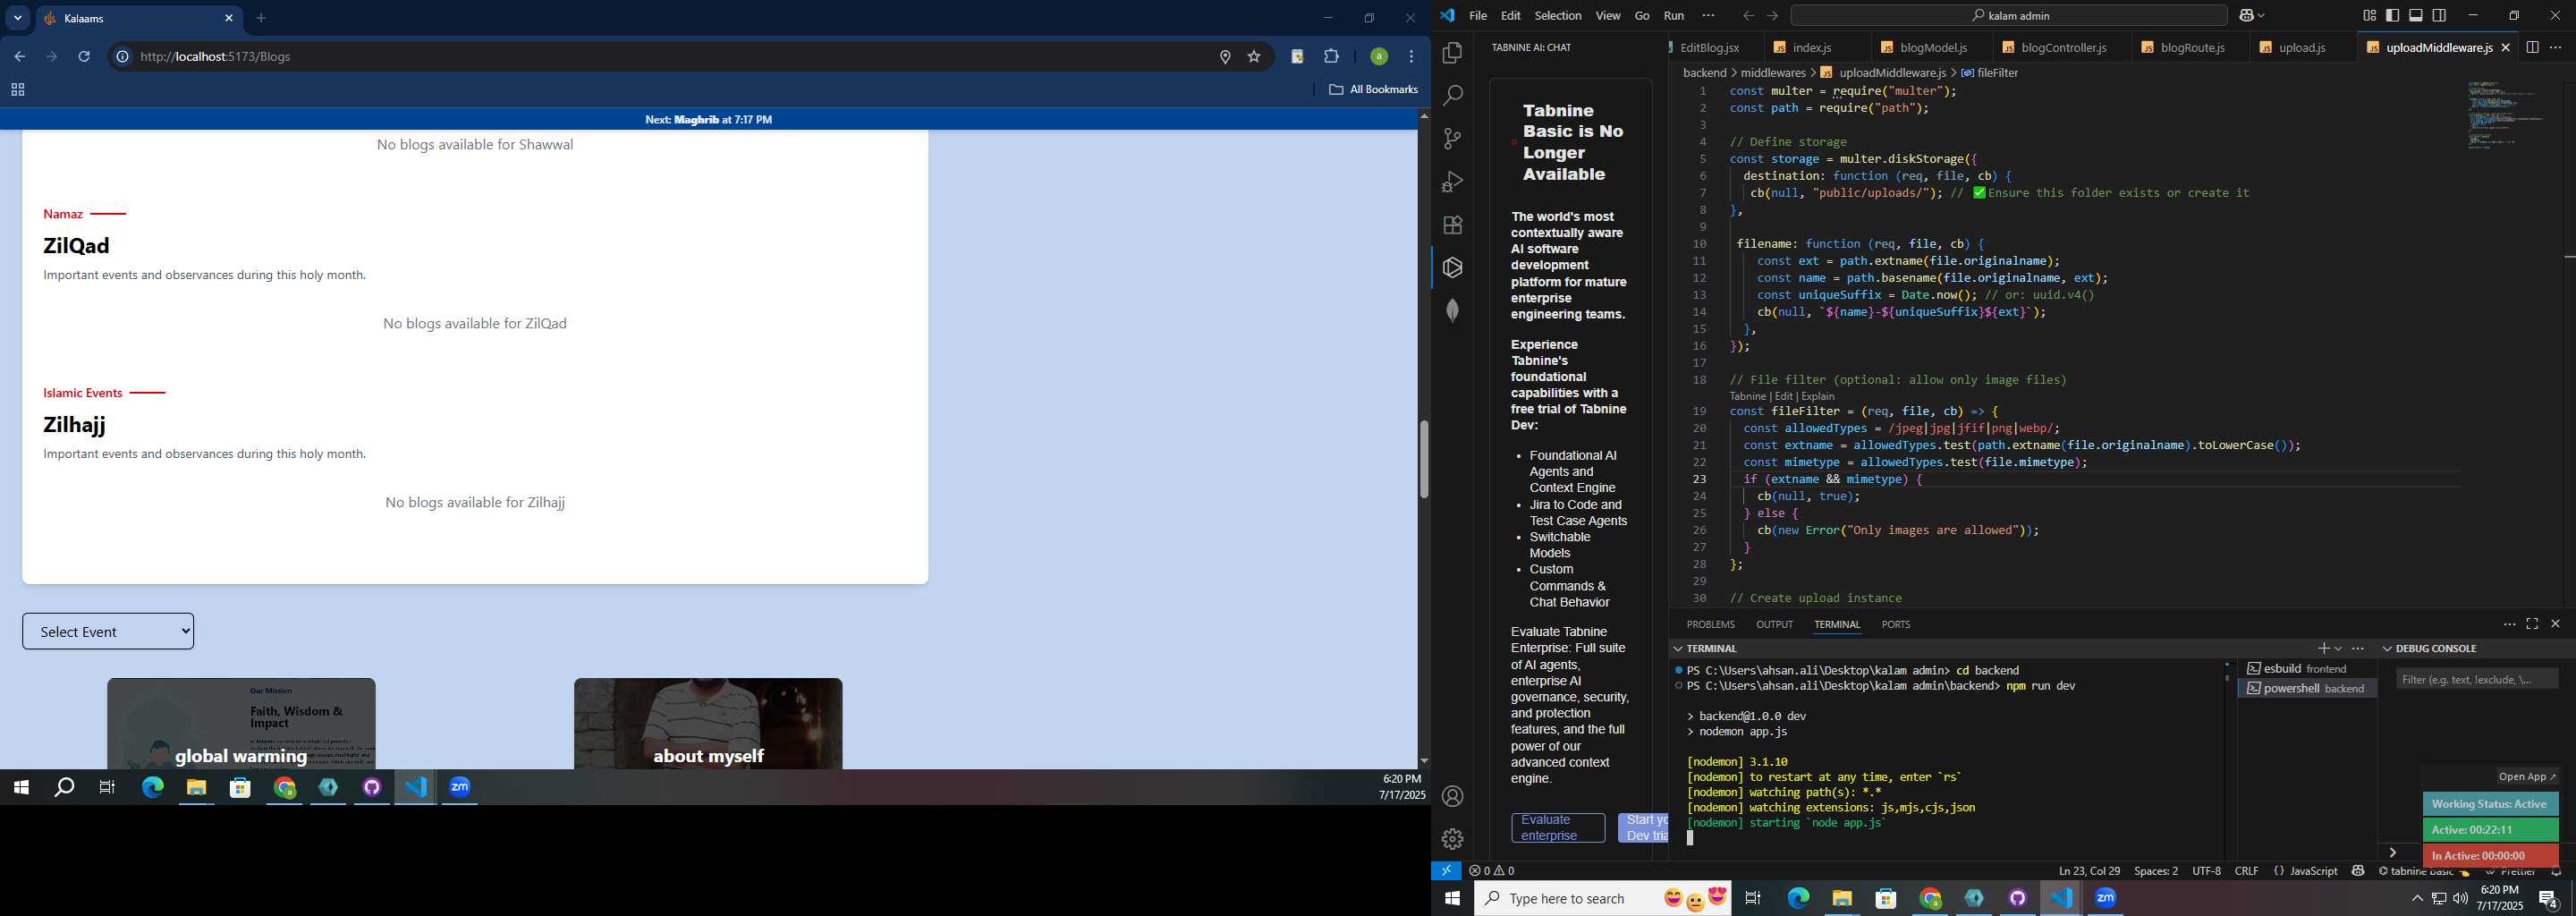The height and width of the screenshot is (916, 2576).
Task: Open a new tab in Chrome
Action: 261,18
